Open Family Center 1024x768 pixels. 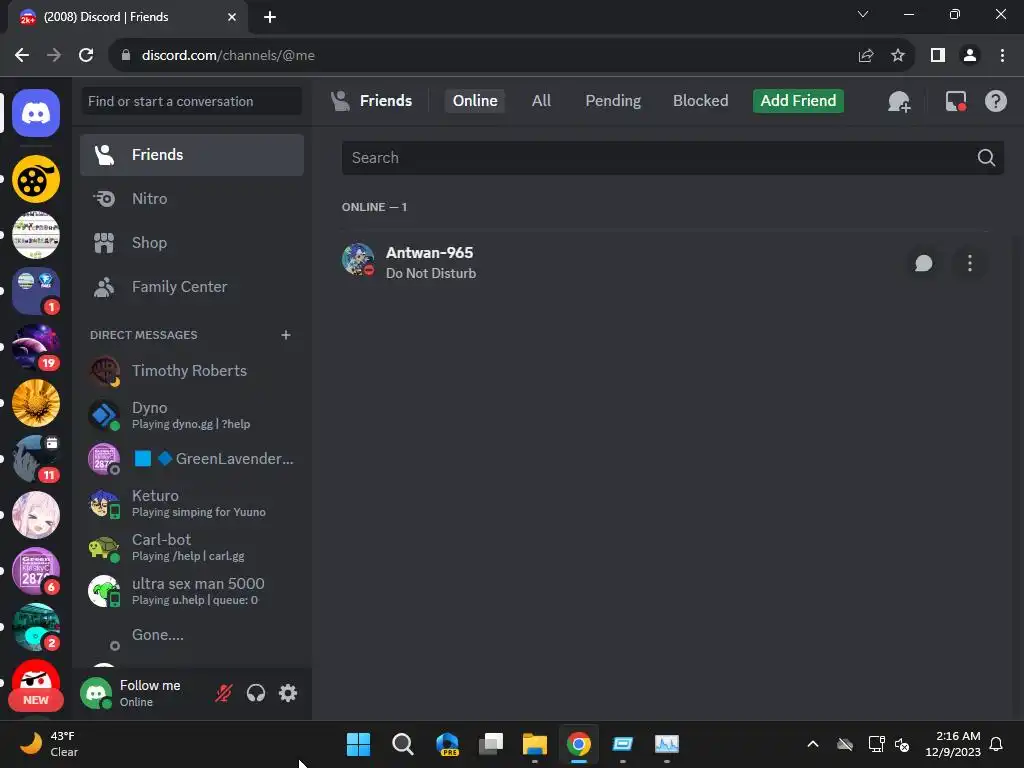click(192, 287)
